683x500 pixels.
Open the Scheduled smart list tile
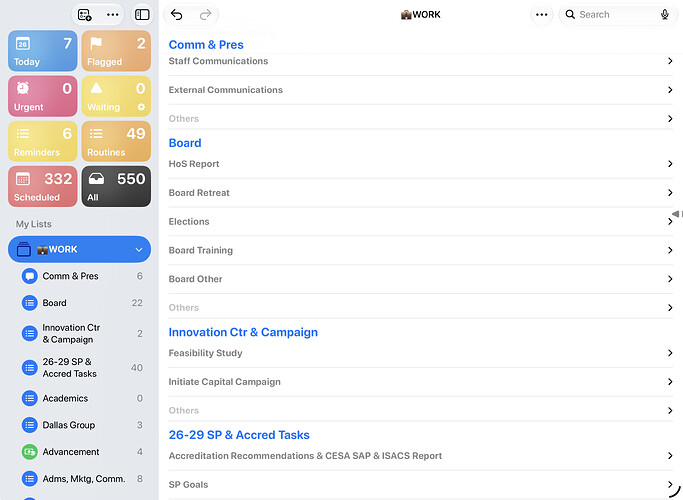43,186
